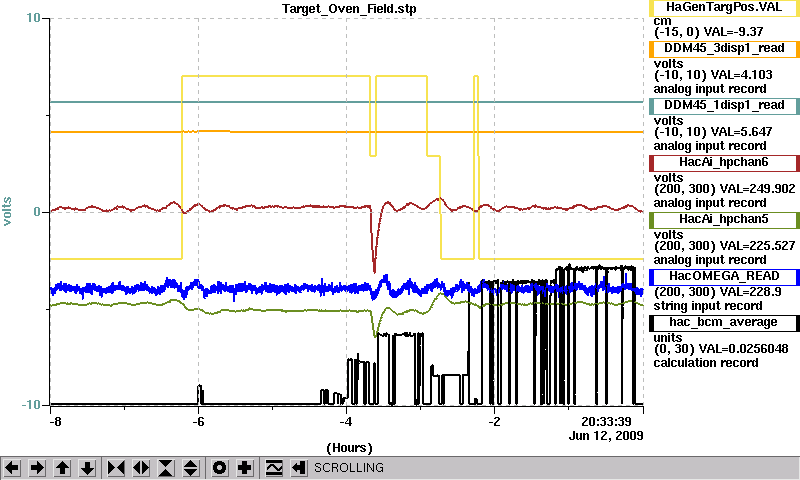Click the VAL=249.902 readout

757,189
